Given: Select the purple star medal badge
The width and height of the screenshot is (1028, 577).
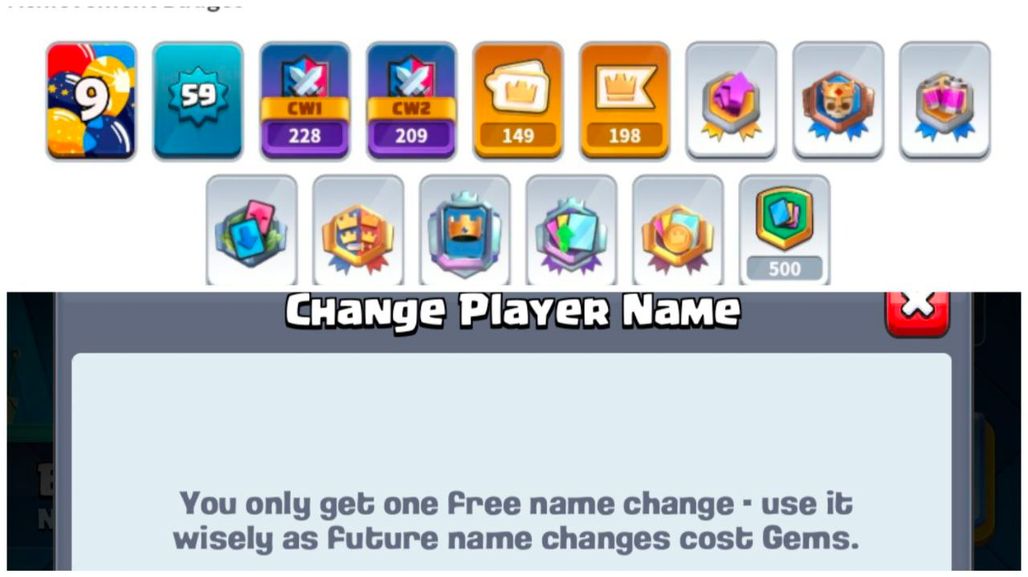Looking at the screenshot, I should (x=731, y=101).
